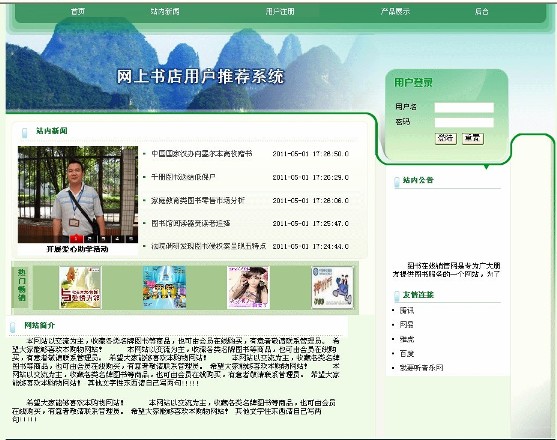Click the icon beside 站内新闻 heading
The height and width of the screenshot is (440, 557).
point(25,132)
